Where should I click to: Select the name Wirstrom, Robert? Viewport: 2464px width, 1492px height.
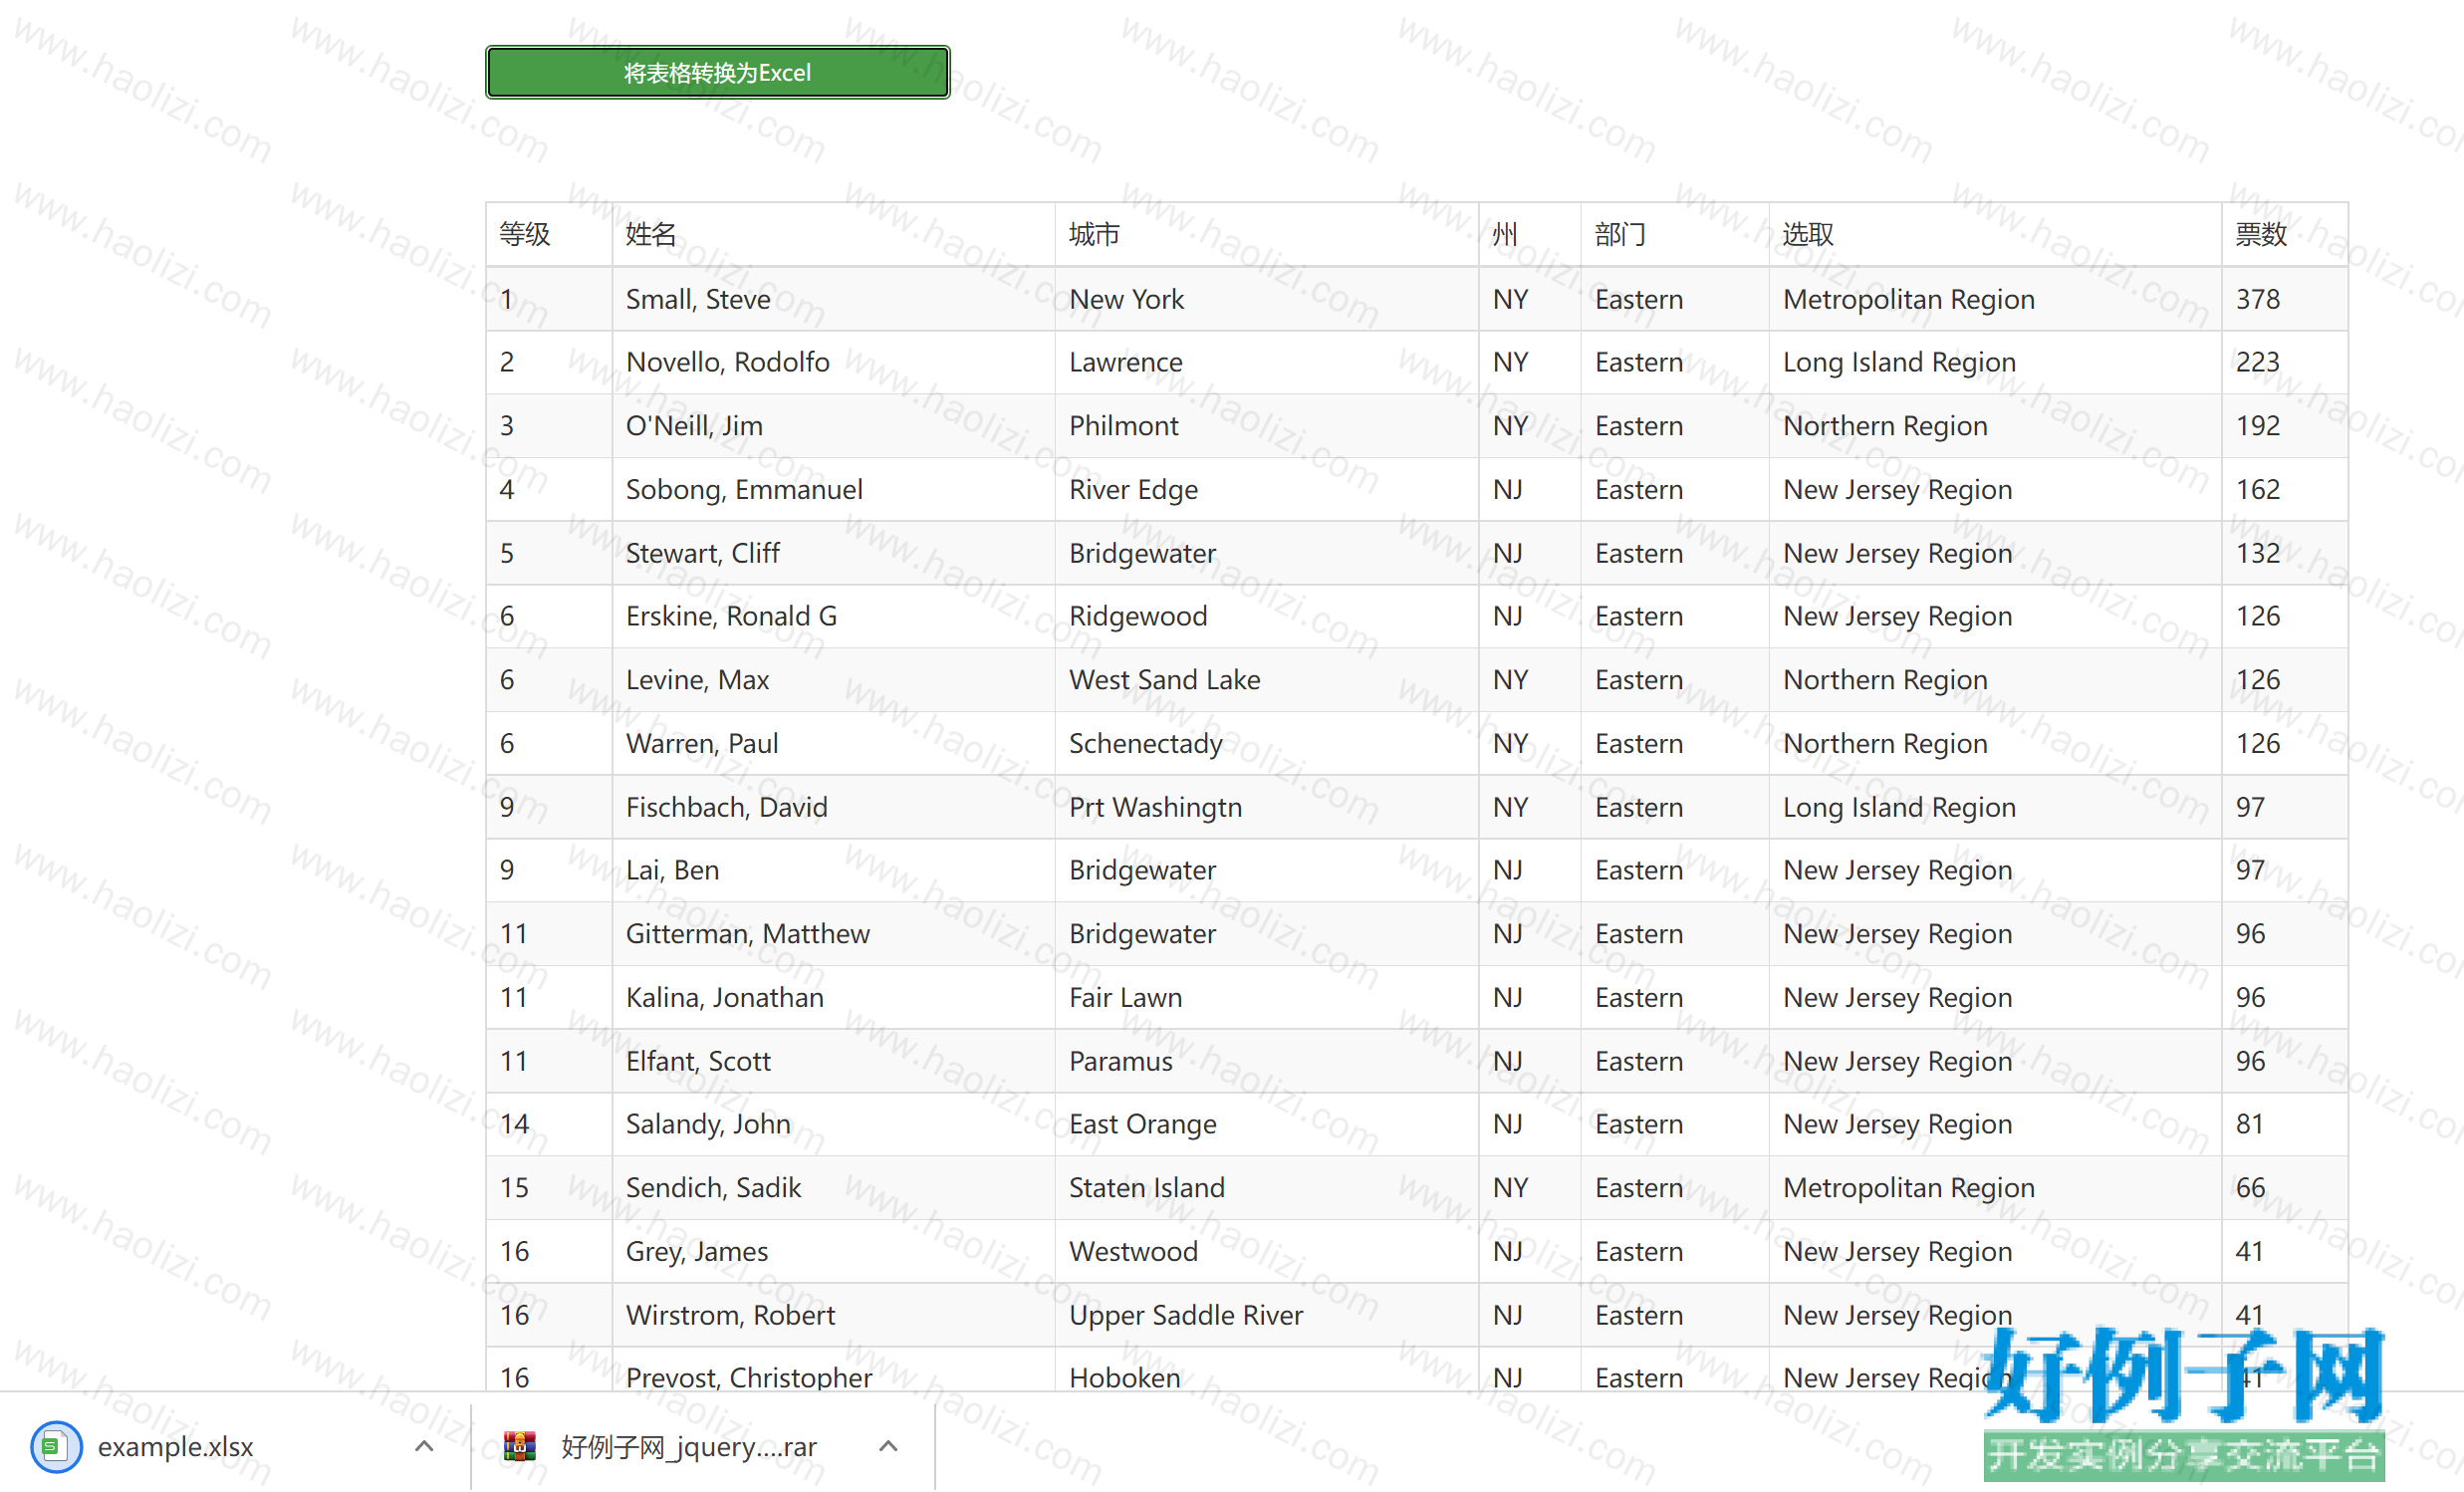click(730, 1315)
